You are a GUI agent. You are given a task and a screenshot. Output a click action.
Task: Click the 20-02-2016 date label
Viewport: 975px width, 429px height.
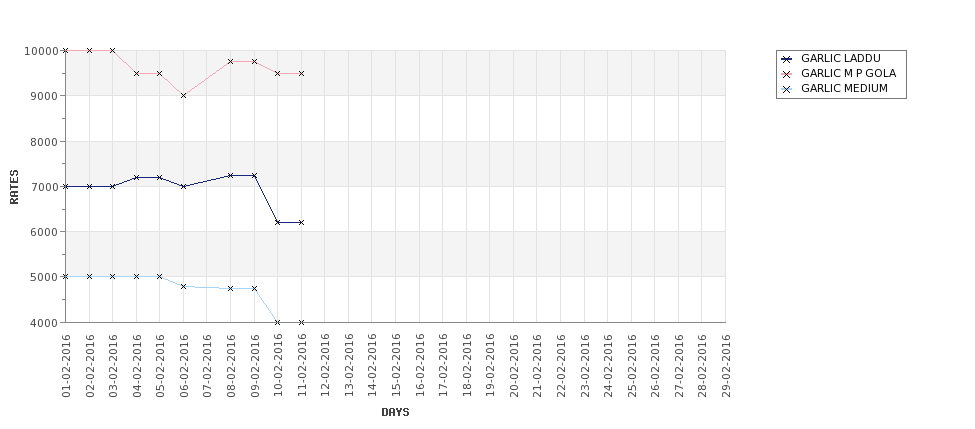point(514,366)
